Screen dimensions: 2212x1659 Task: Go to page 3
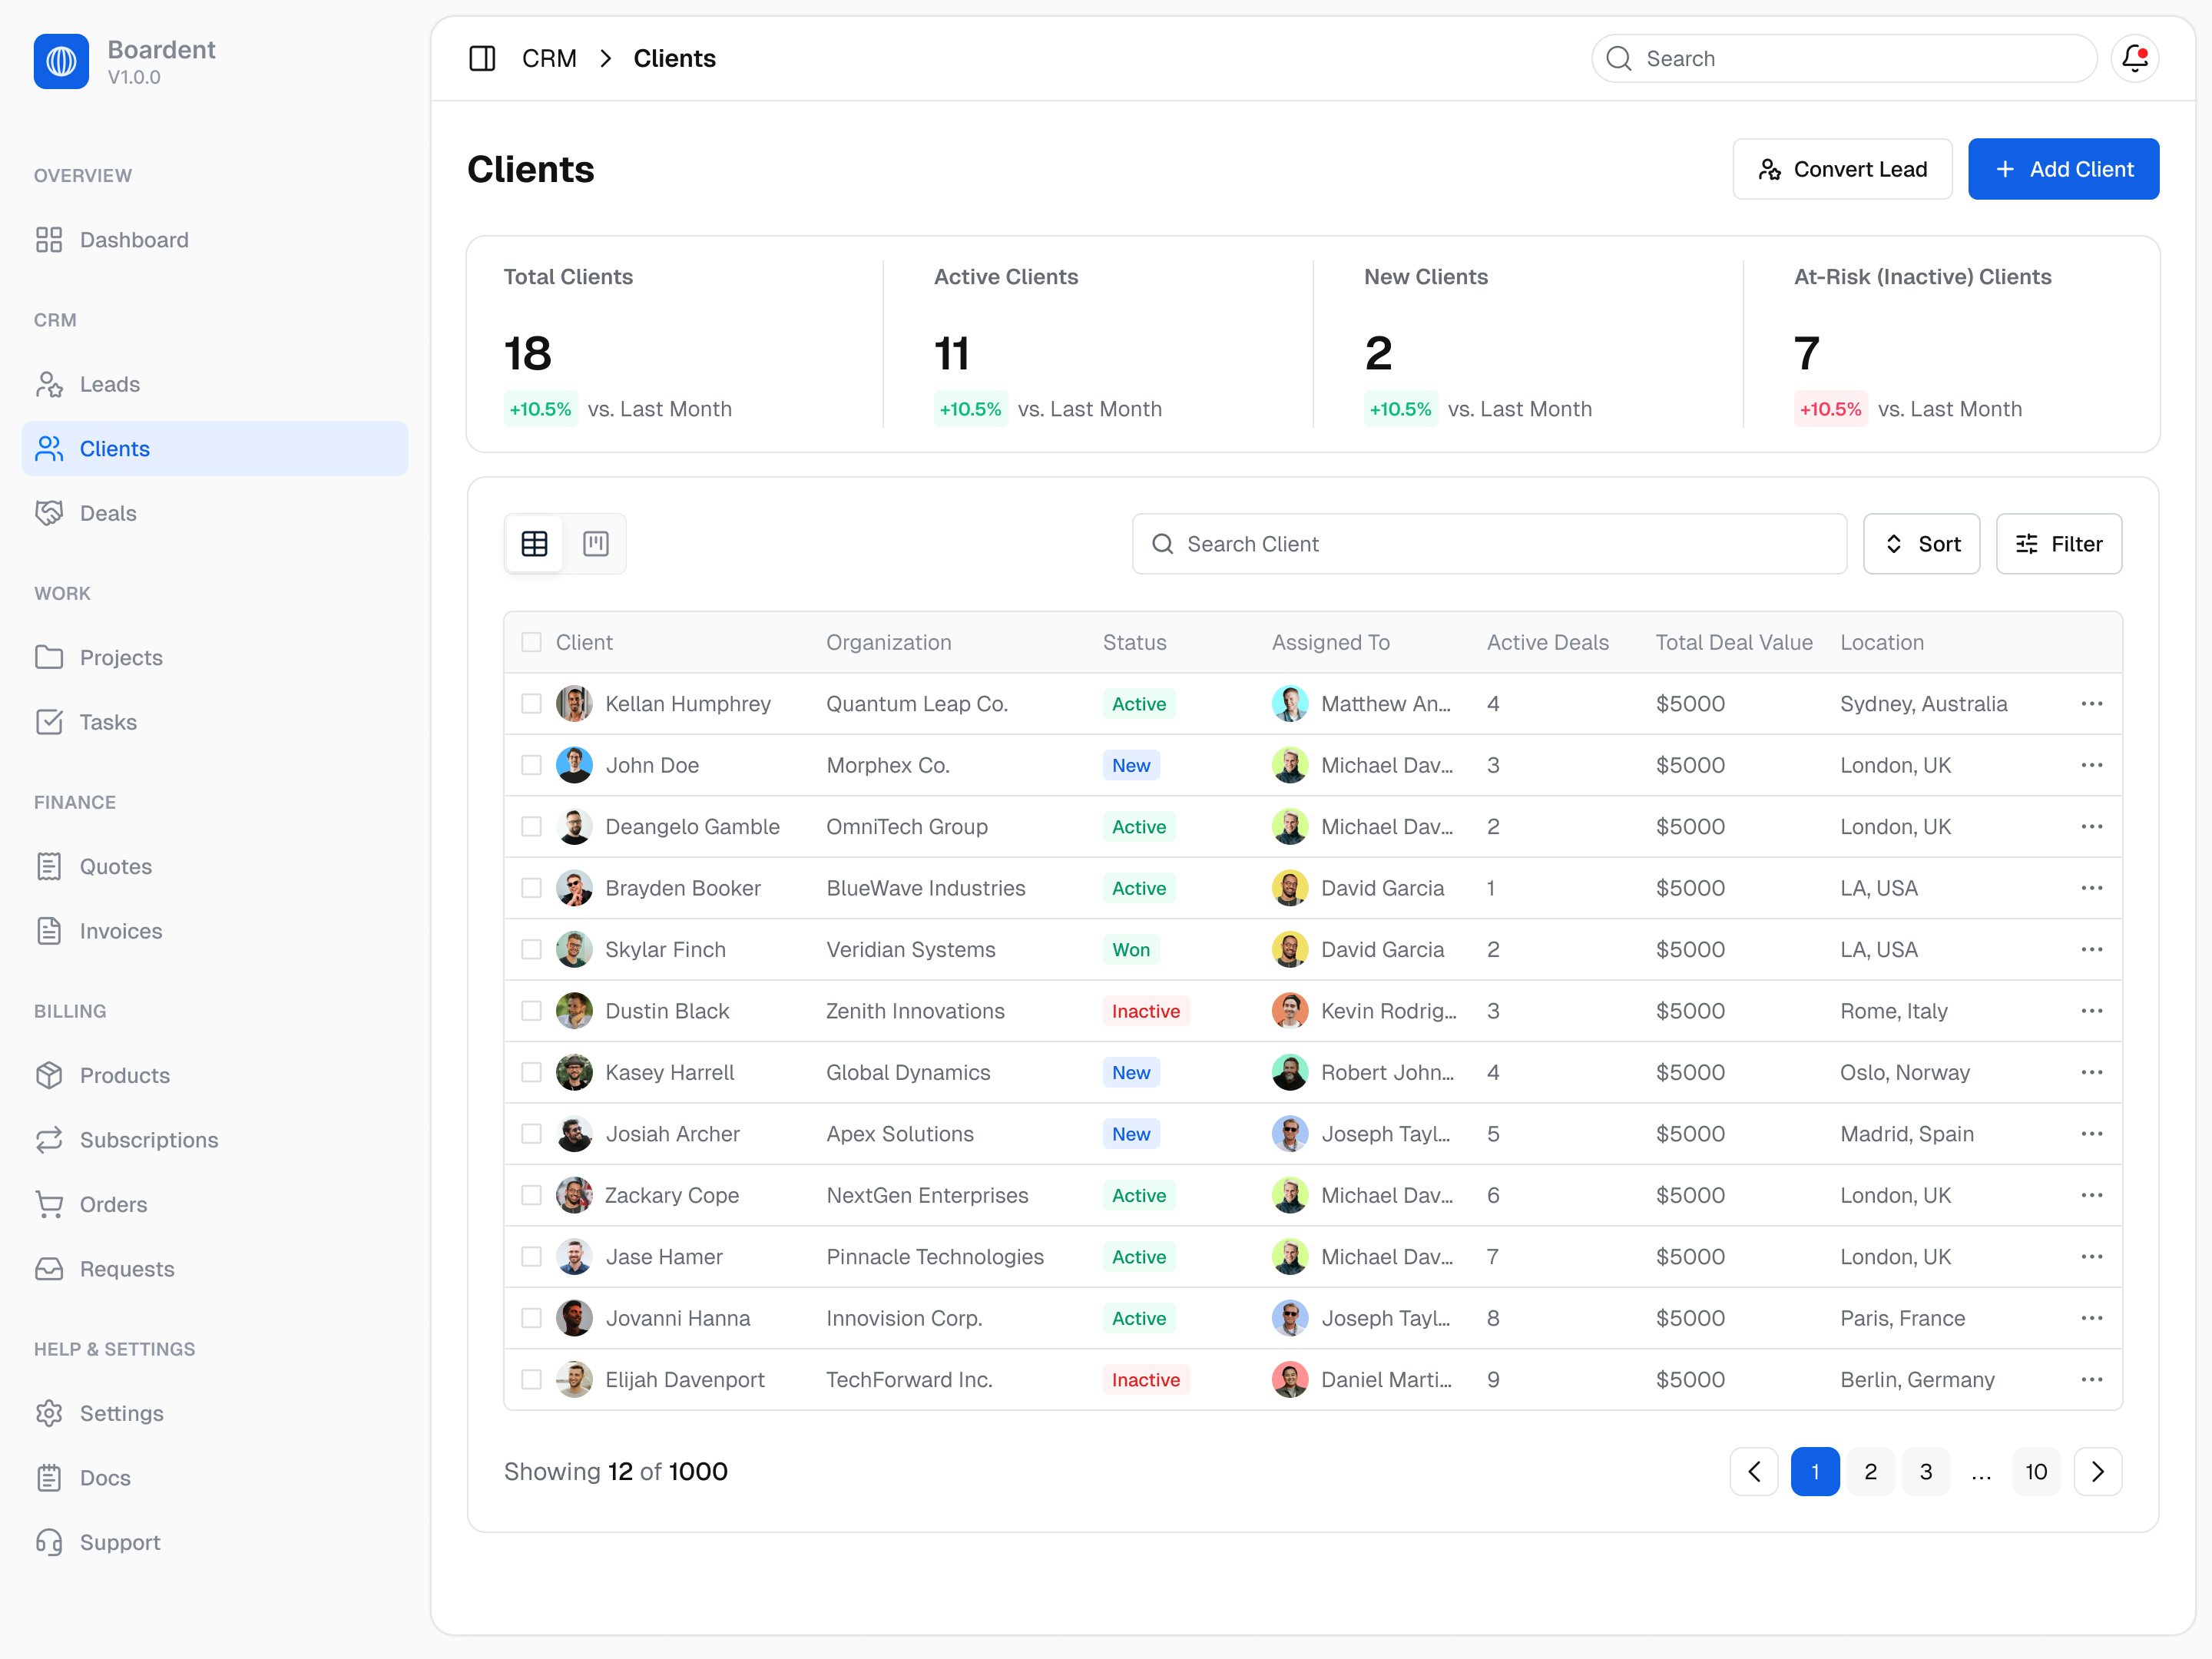click(1926, 1471)
